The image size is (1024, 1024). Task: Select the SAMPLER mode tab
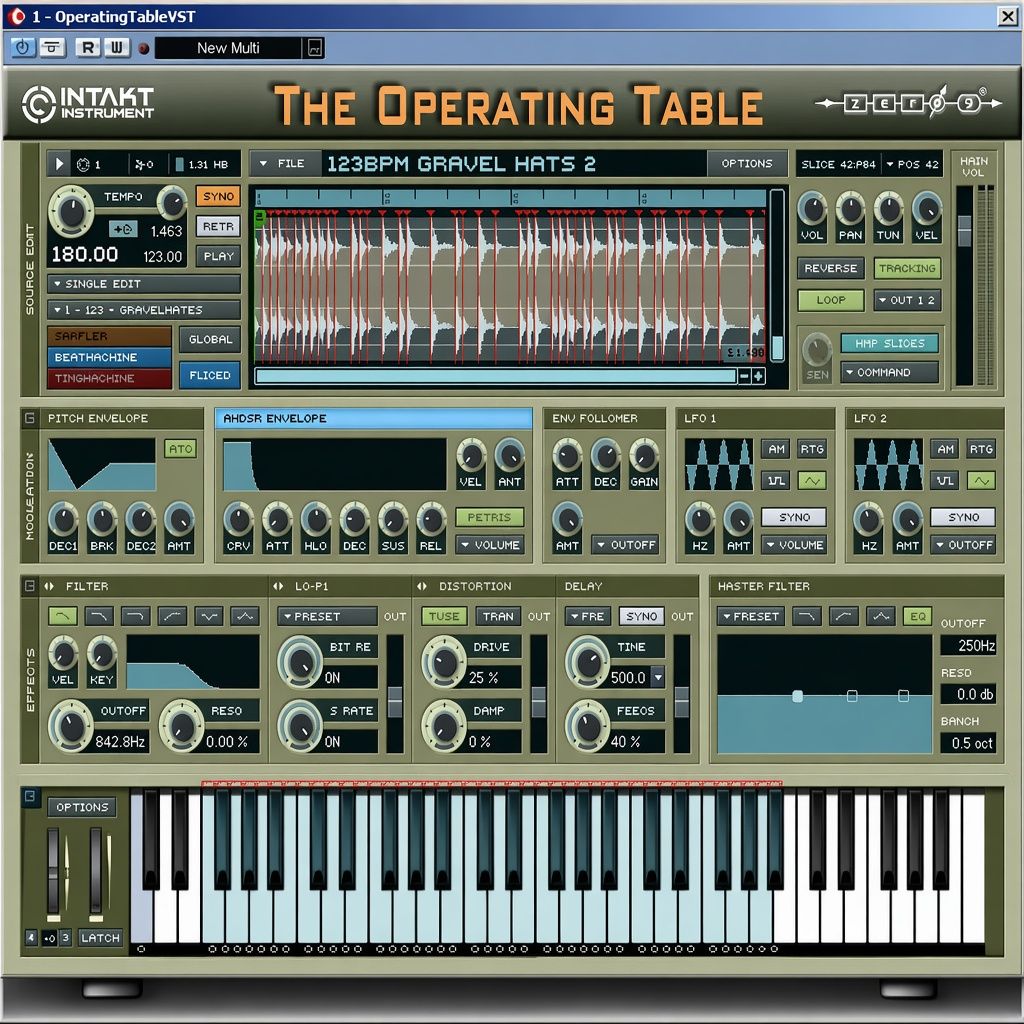coord(109,336)
